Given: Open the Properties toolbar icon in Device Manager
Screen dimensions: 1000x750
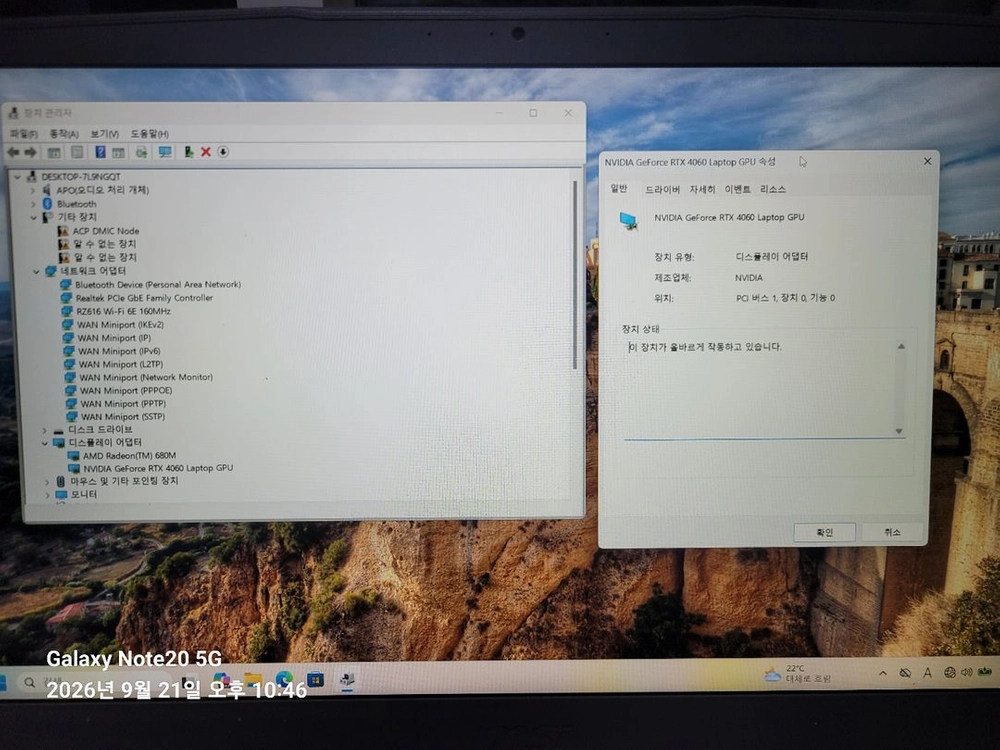Looking at the screenshot, I should 77,152.
